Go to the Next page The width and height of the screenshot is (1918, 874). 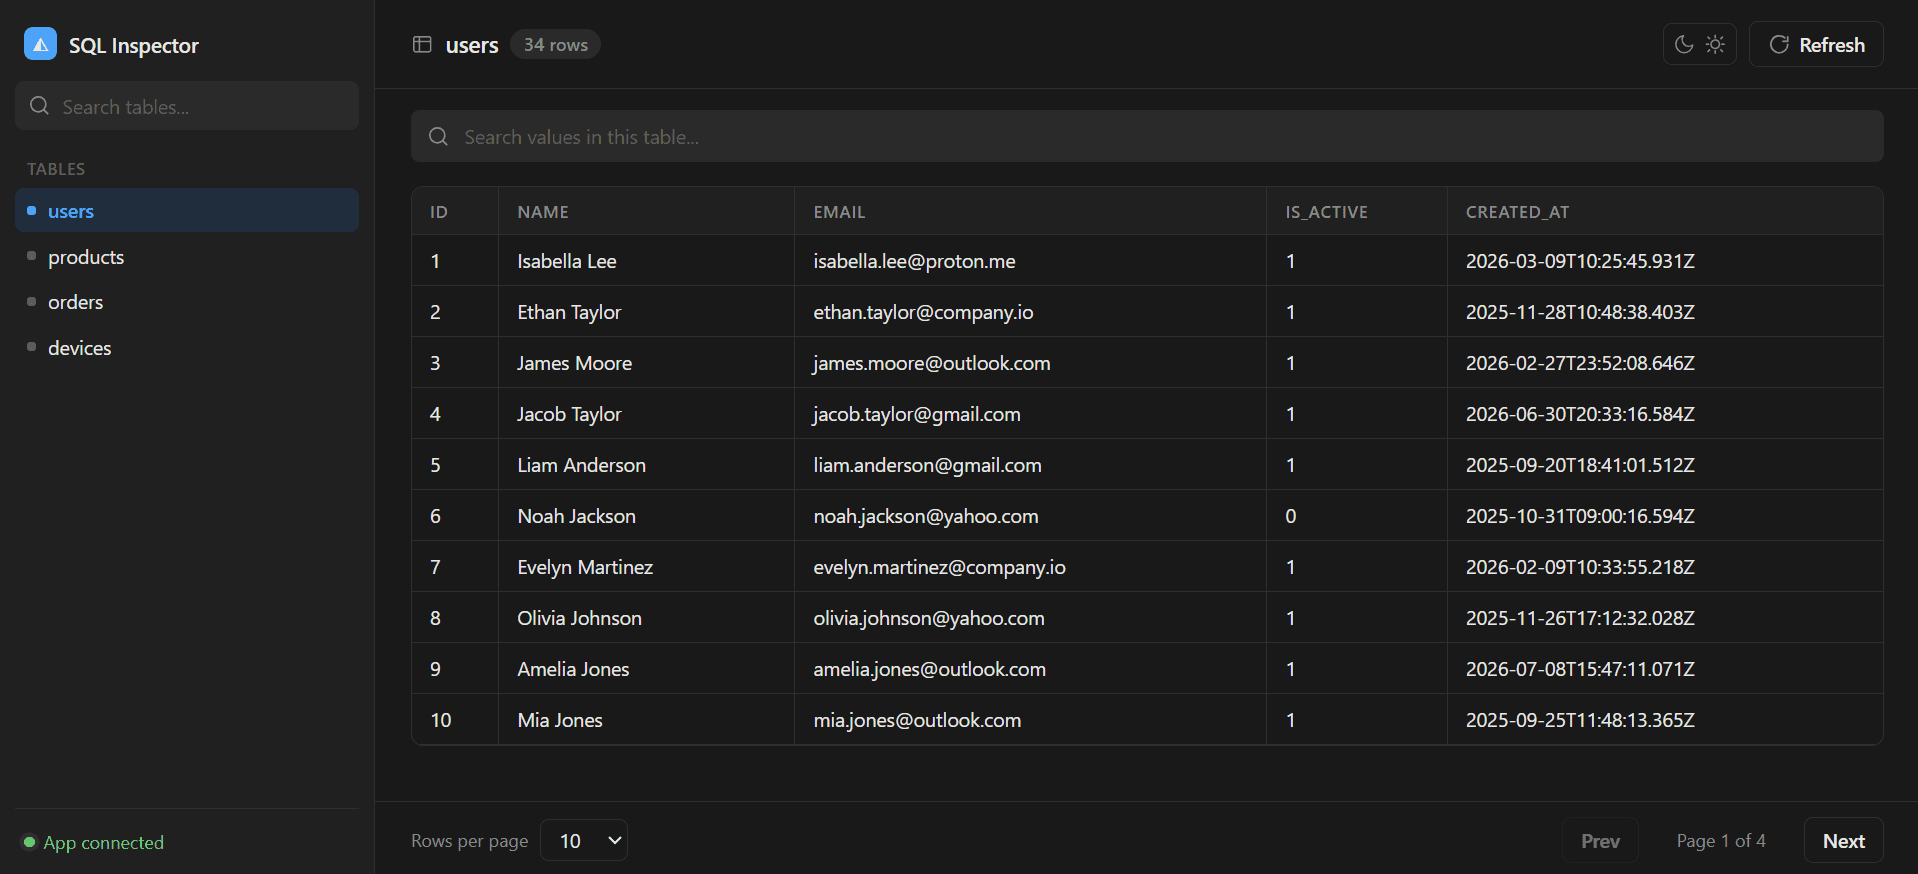[1843, 840]
